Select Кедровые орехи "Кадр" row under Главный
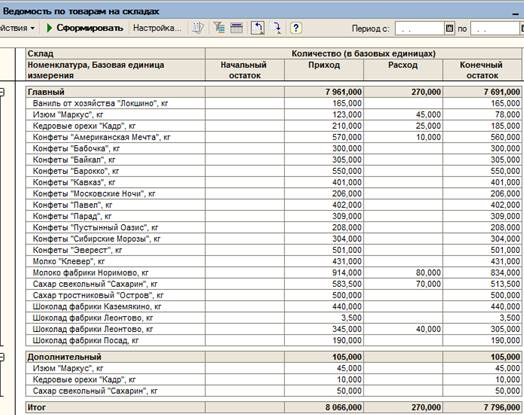 click(273, 126)
